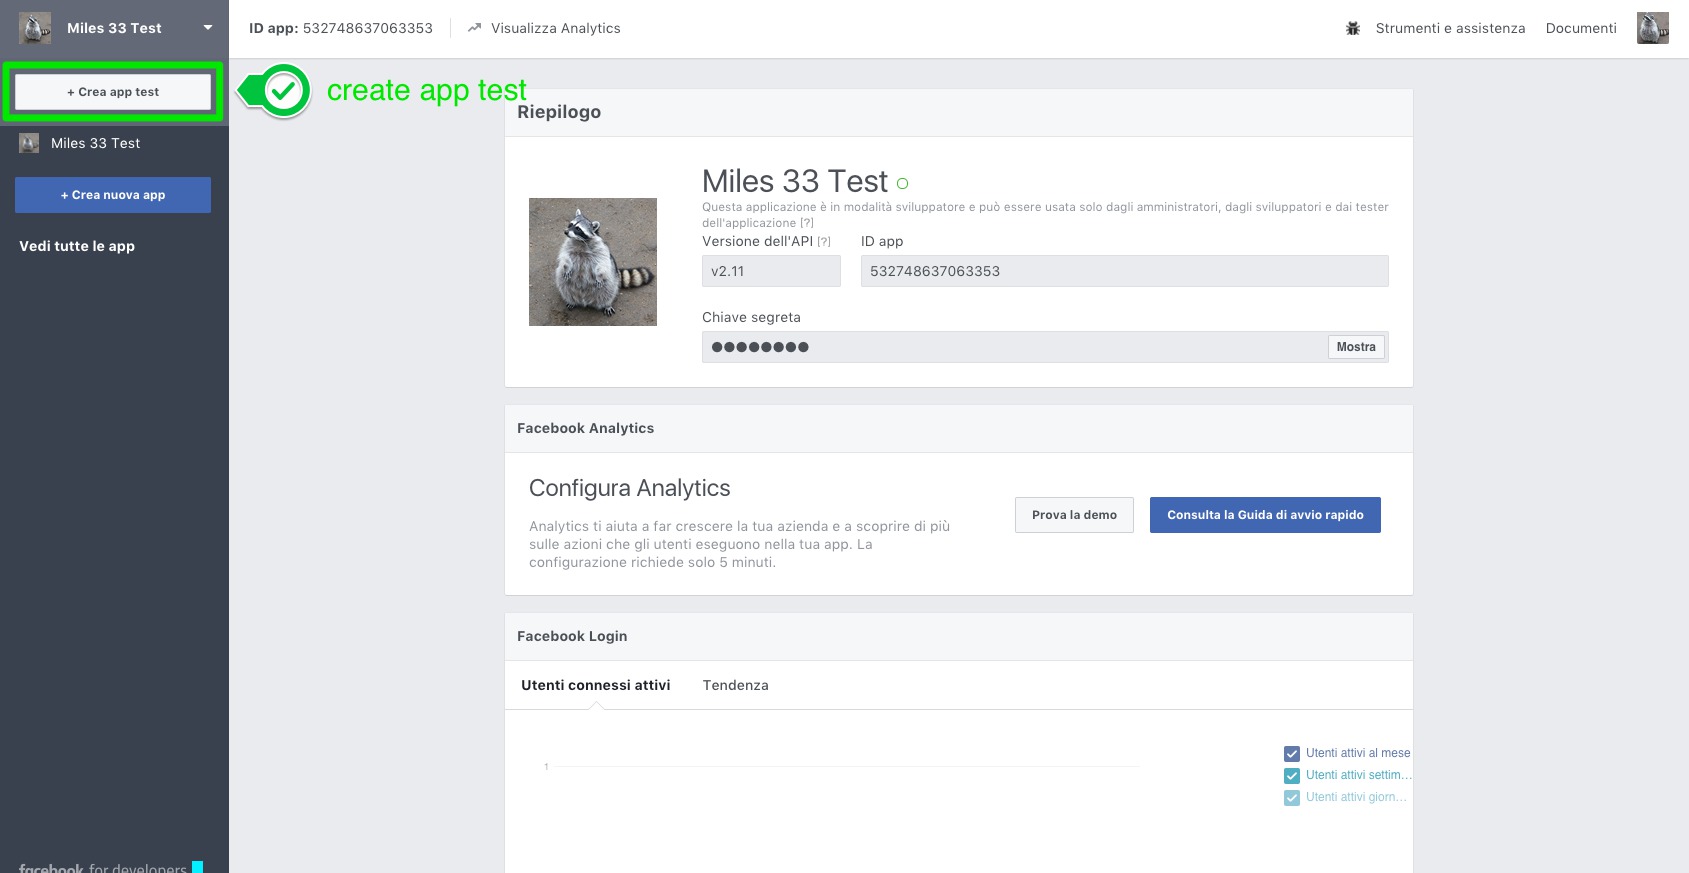Viewport: 1689px width, 873px height.
Task: Click the raccoon app icon in sidebar header
Action: click(35, 28)
